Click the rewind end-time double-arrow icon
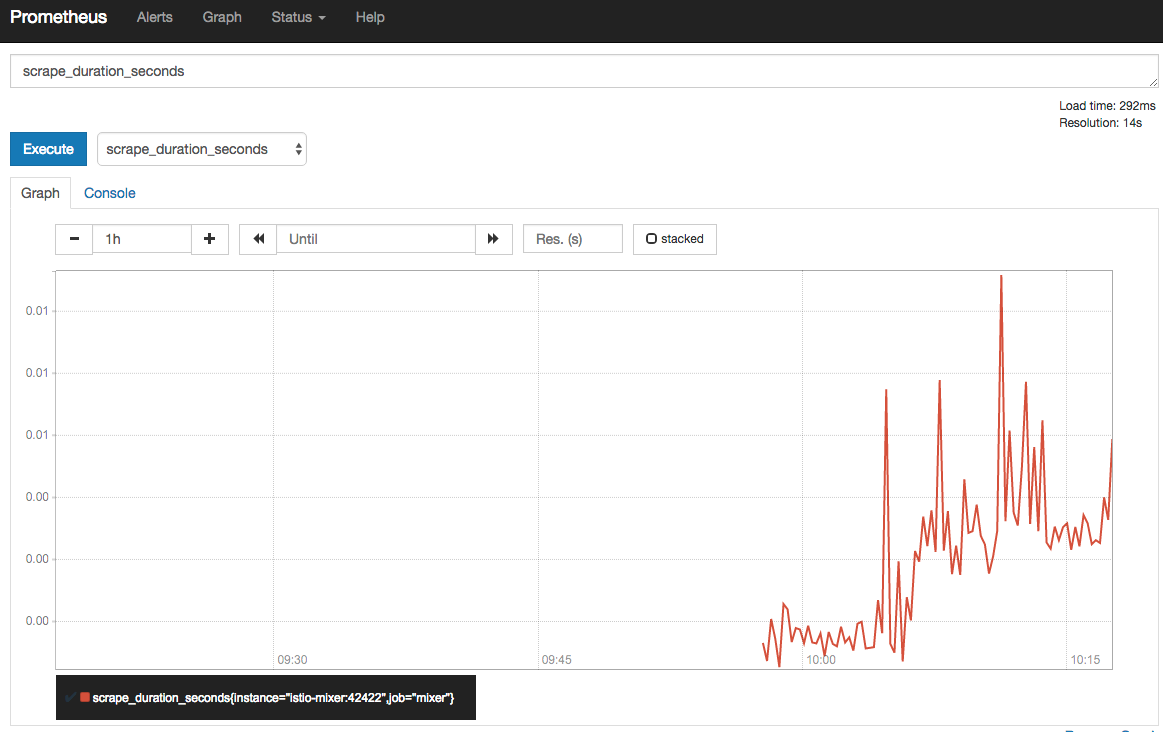 (x=258, y=239)
